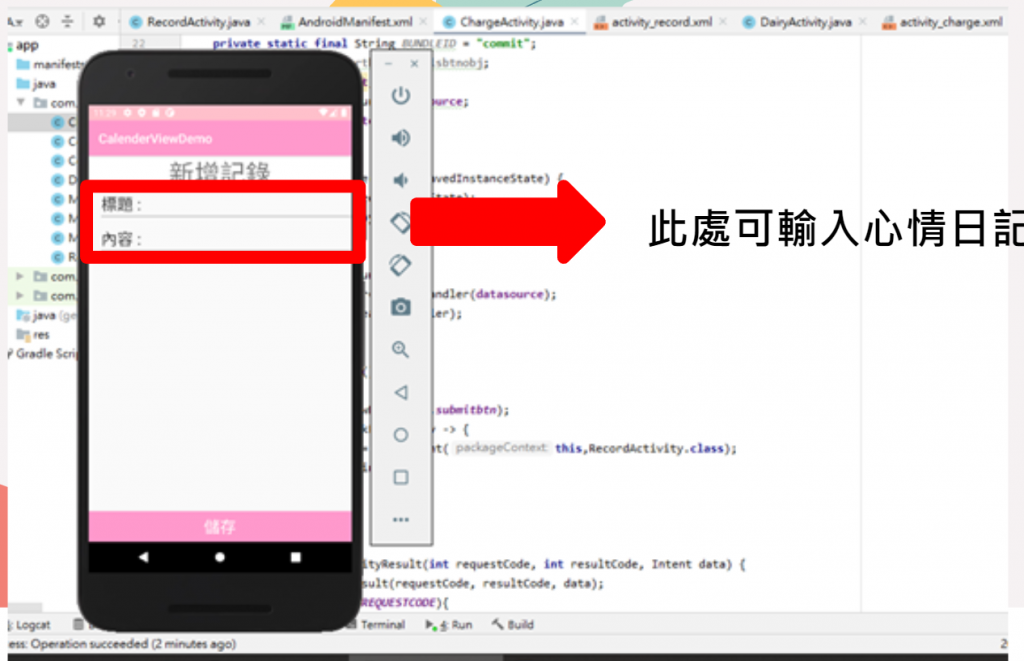Screen dimensions: 1024x661
Task: Take screenshot with emulator camera icon
Action: click(400, 307)
